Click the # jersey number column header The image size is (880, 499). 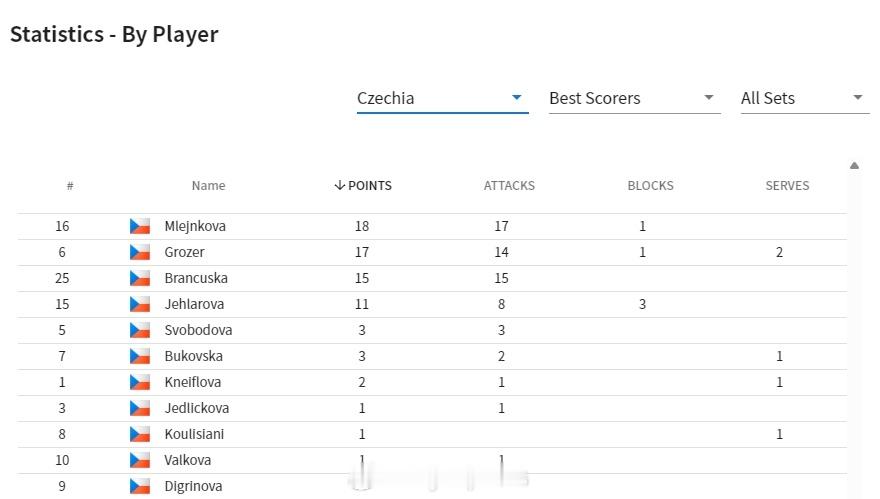[x=70, y=186]
